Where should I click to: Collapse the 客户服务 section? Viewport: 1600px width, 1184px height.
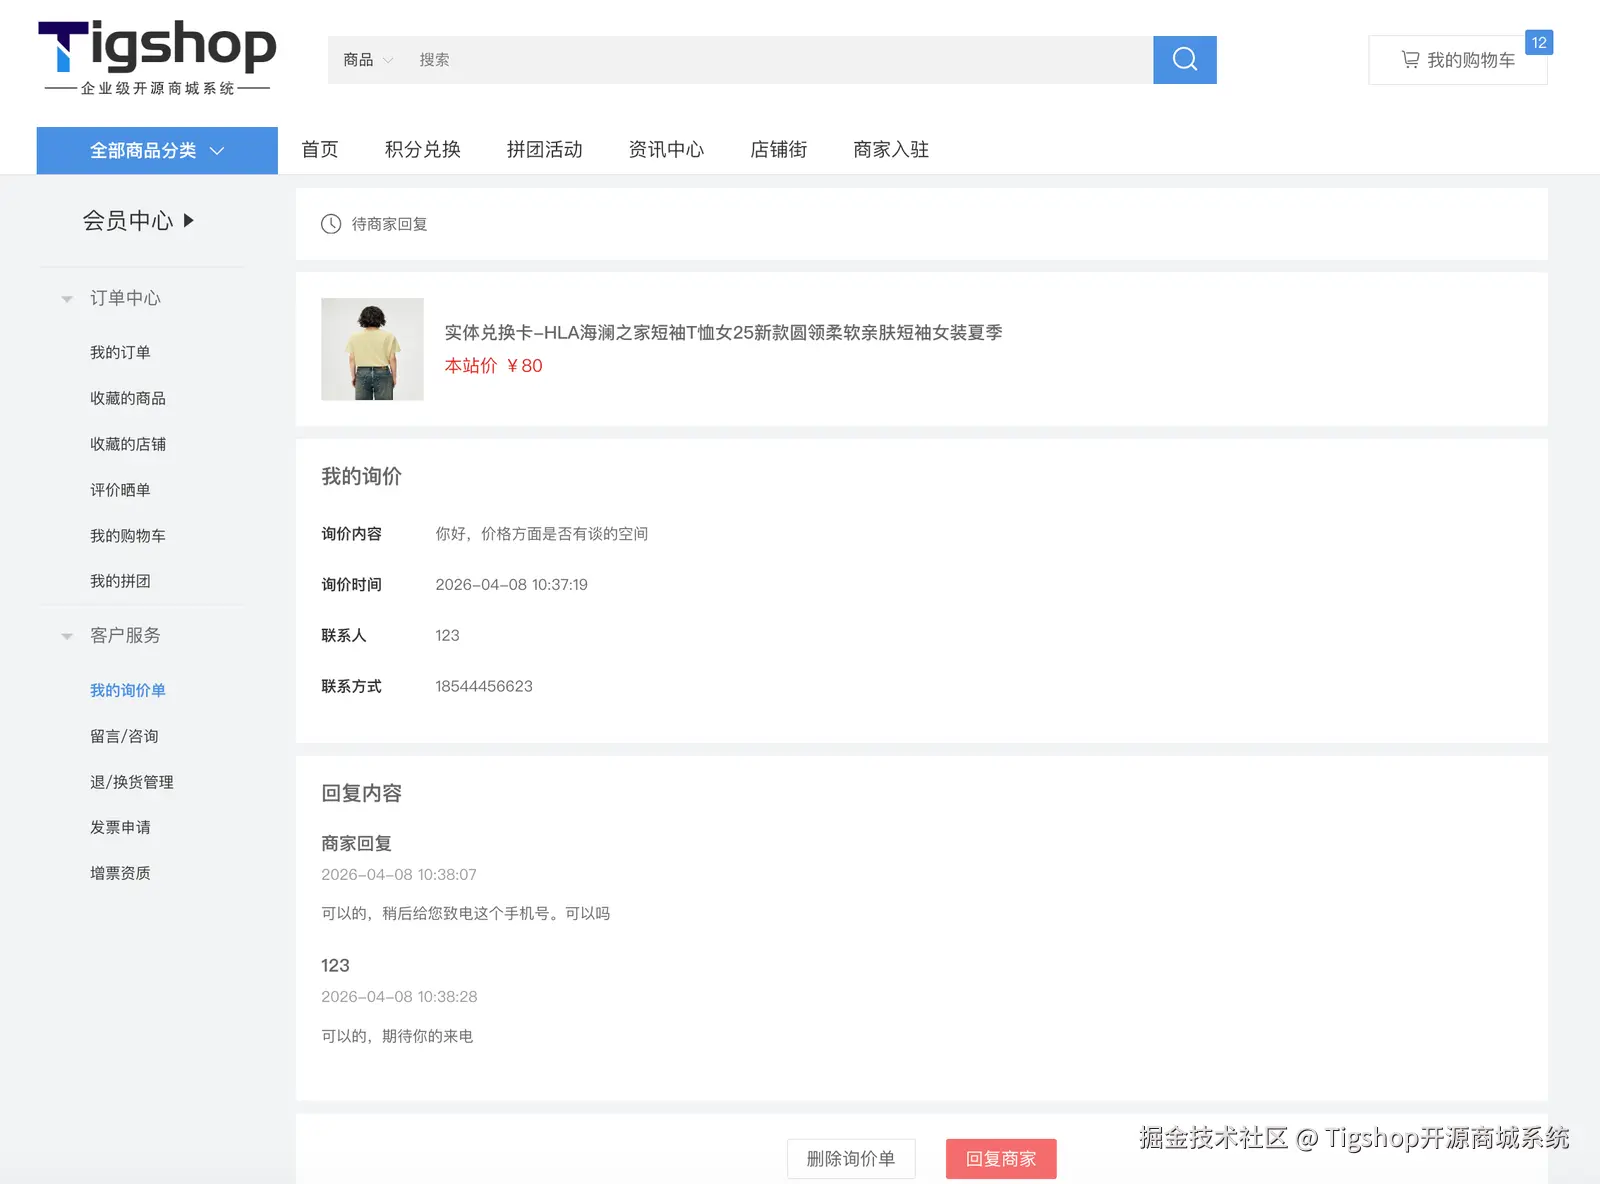coord(67,636)
